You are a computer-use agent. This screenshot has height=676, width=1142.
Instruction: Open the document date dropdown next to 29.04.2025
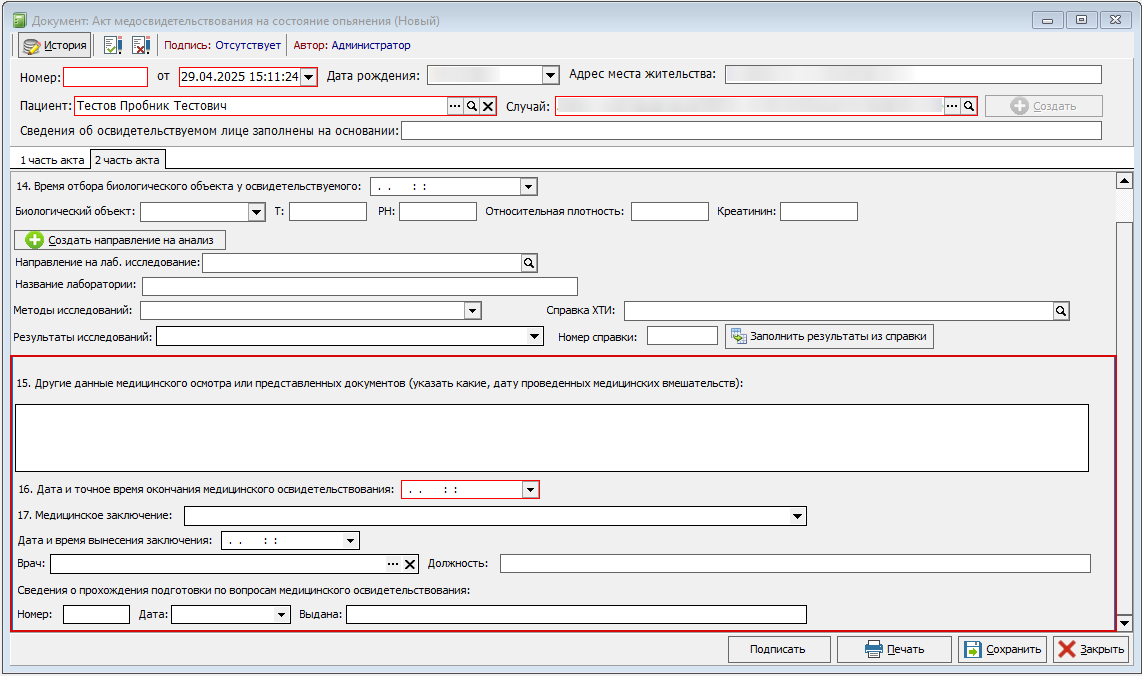pos(309,76)
